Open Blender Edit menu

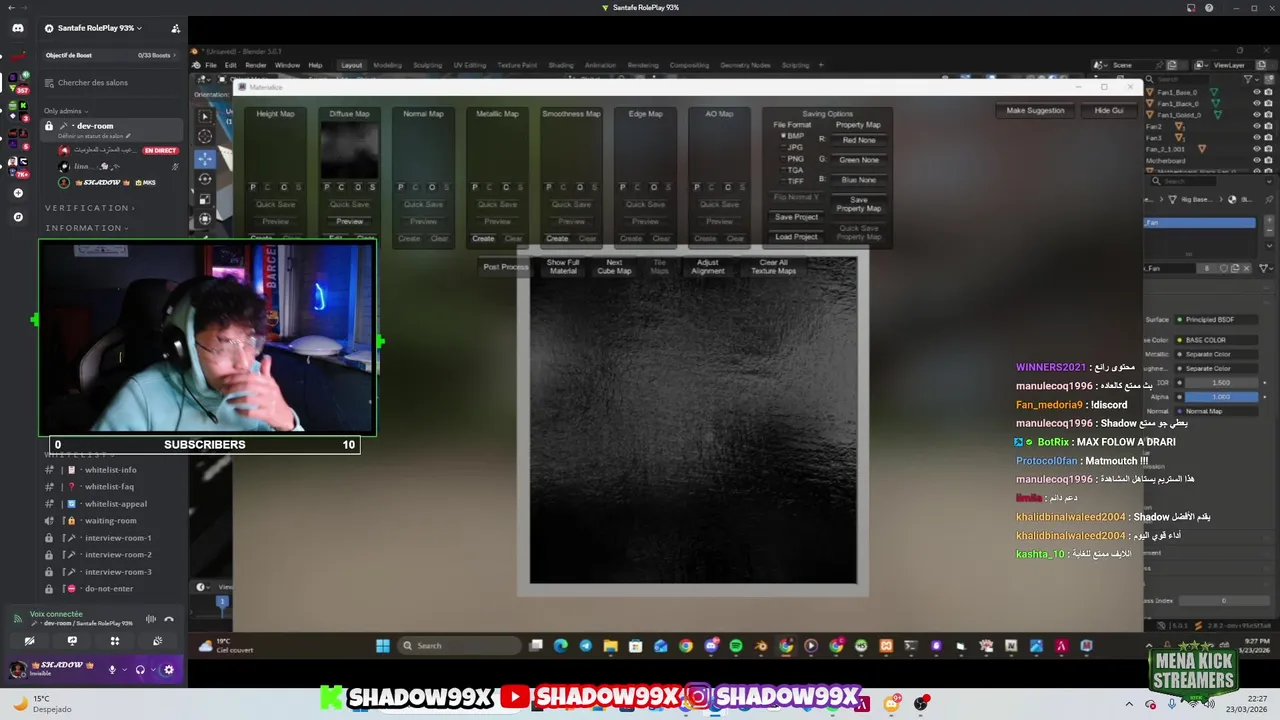coord(231,65)
